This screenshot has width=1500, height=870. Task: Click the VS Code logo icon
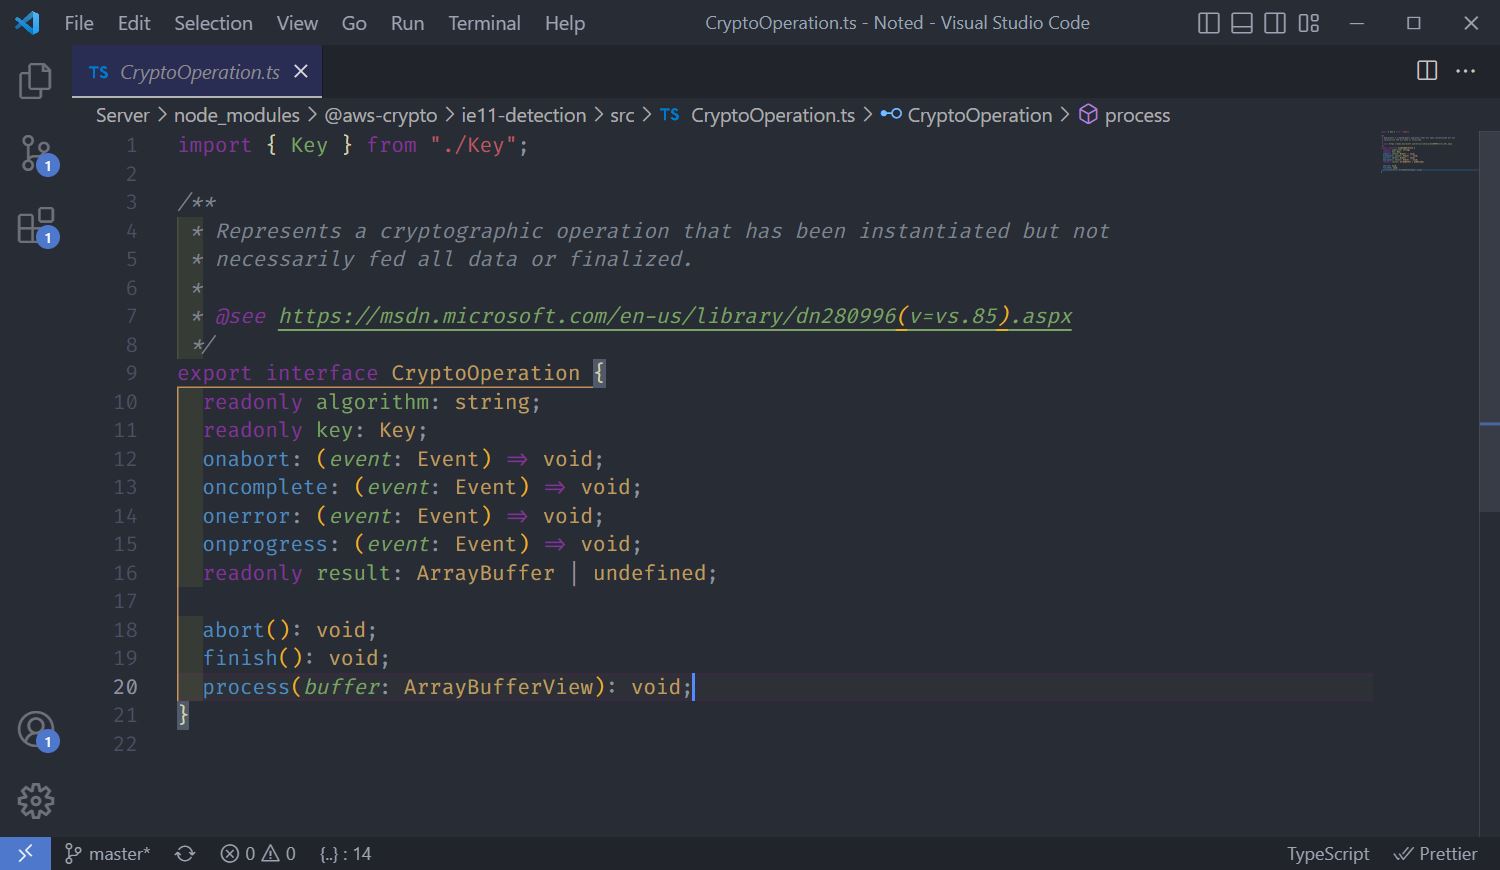[27, 23]
